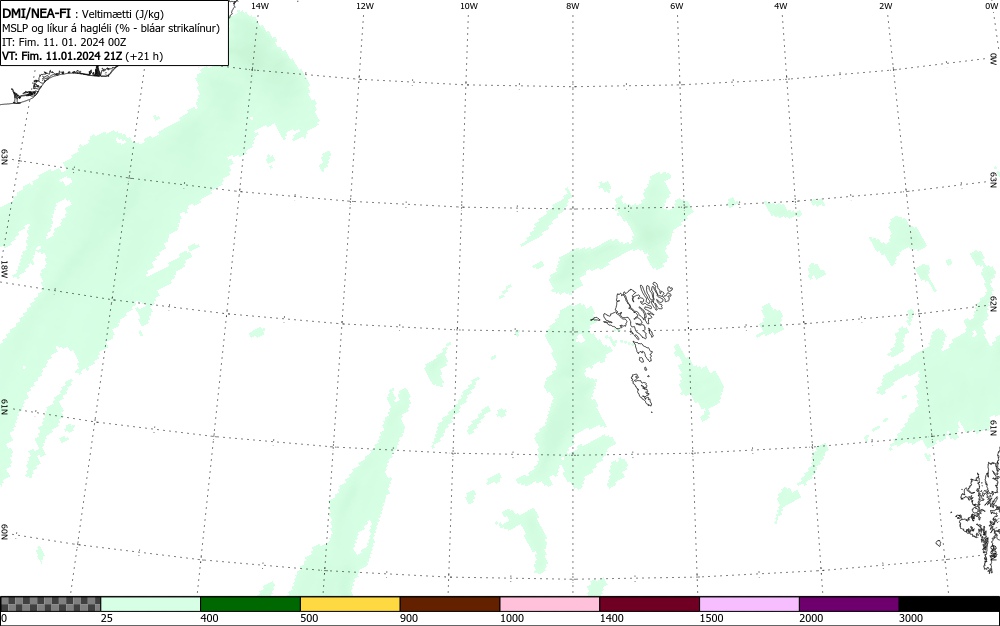The height and width of the screenshot is (626, 1000).
Task: Pick the pink 1000–1400 legend swatch
Action: click(550, 604)
